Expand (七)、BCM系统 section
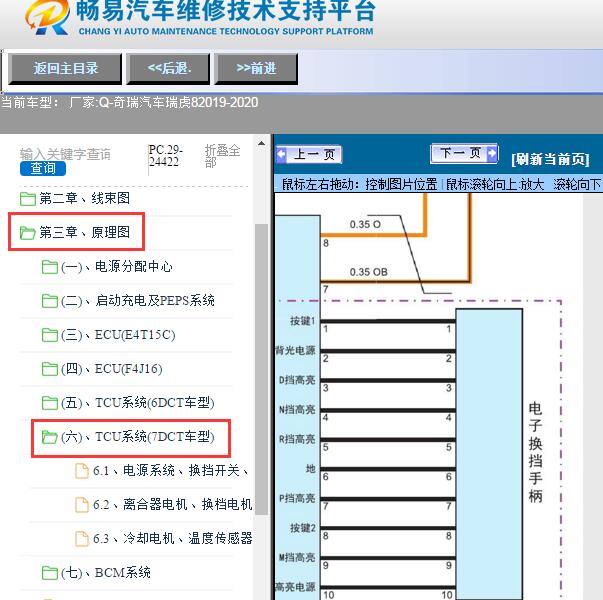The height and width of the screenshot is (600, 603). pos(106,573)
